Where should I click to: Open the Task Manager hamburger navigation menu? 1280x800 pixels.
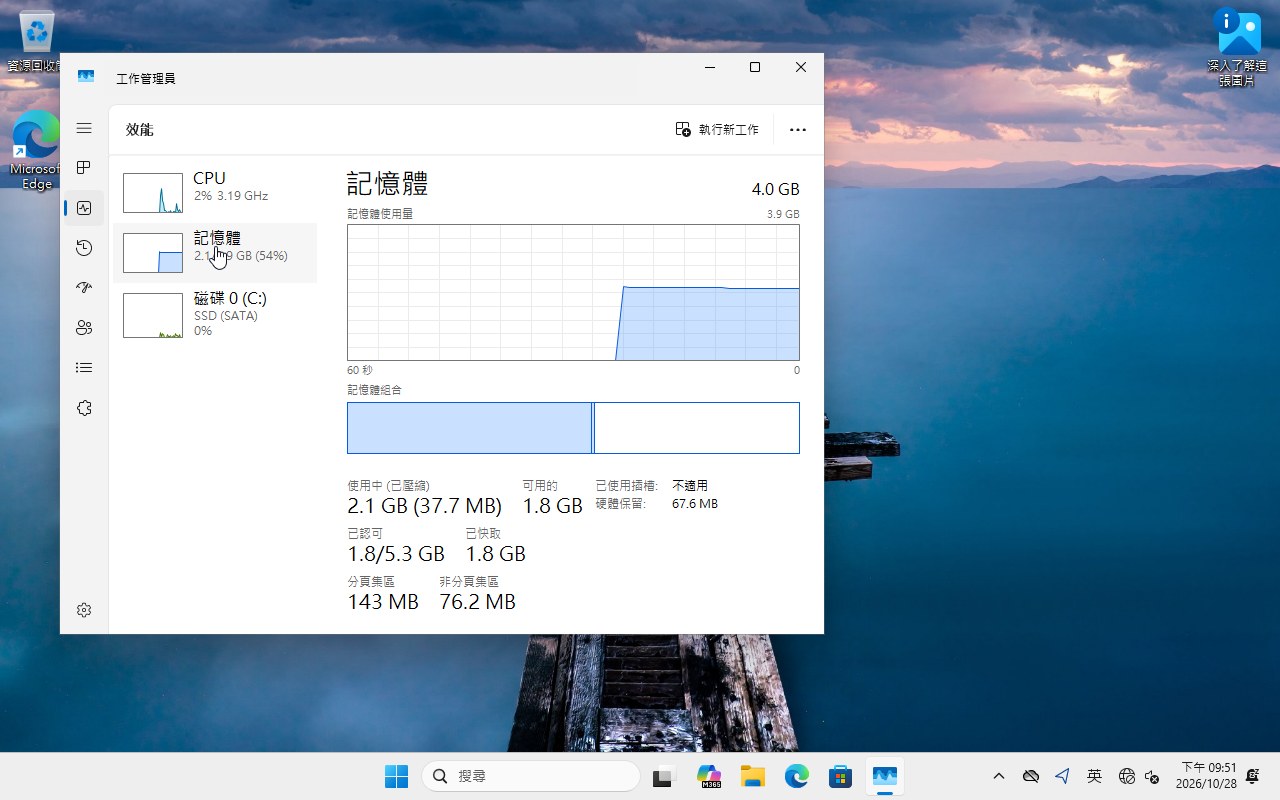click(84, 129)
